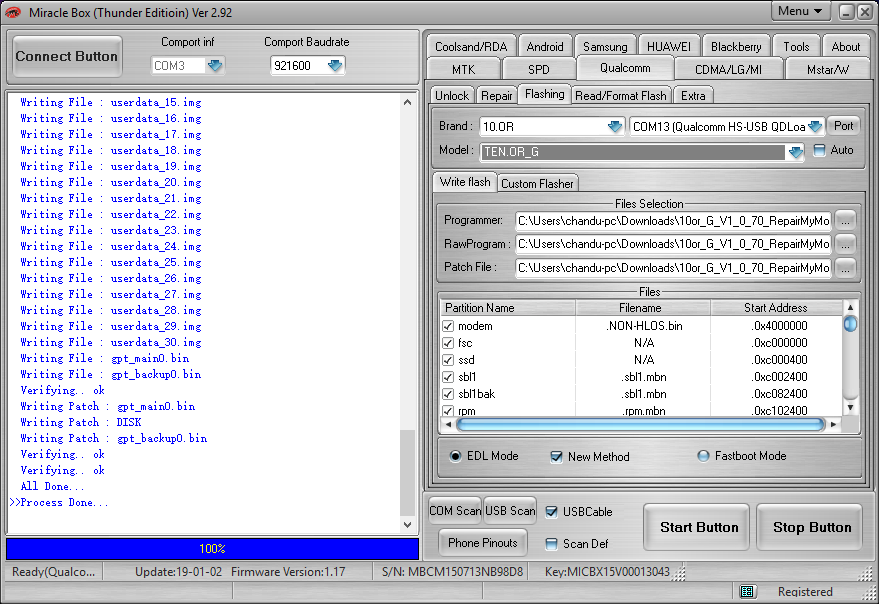The height and width of the screenshot is (604, 879).
Task: Click the status bar grid icon beside Registered
Action: click(x=746, y=591)
